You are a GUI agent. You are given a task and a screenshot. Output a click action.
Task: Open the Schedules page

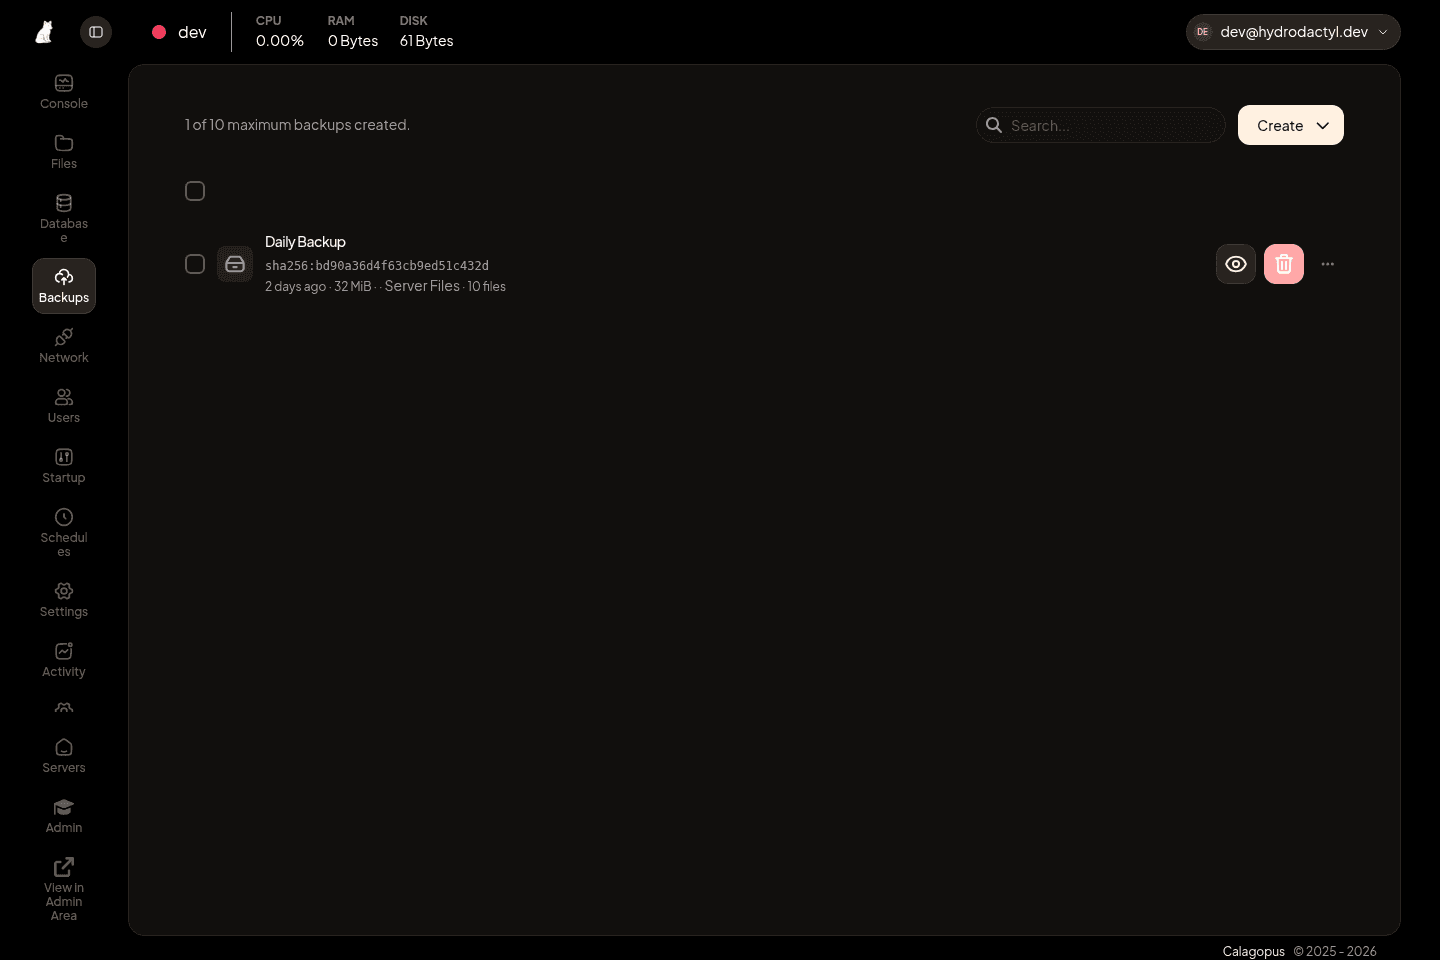coord(64,532)
